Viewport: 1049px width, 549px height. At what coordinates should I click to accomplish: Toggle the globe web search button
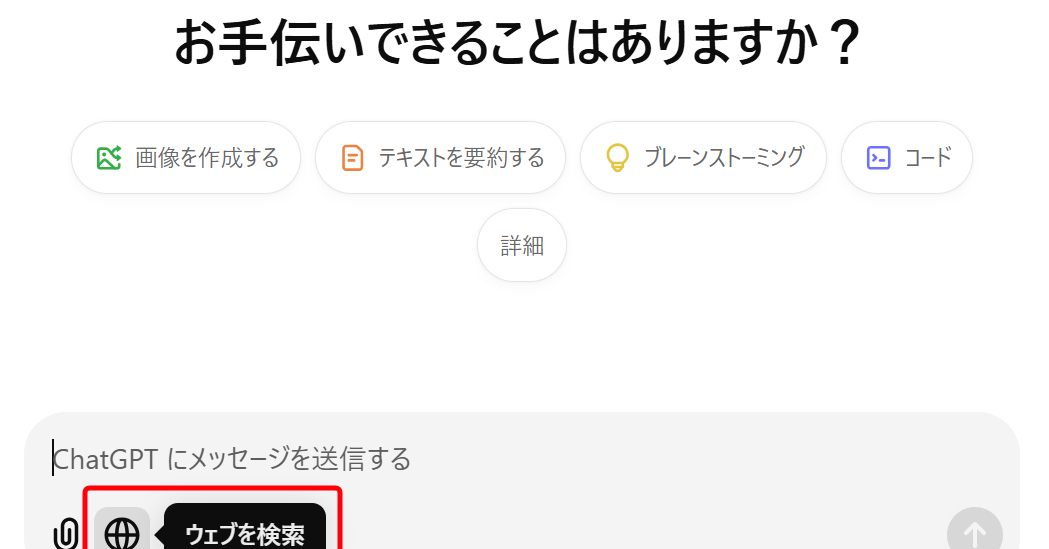122,532
